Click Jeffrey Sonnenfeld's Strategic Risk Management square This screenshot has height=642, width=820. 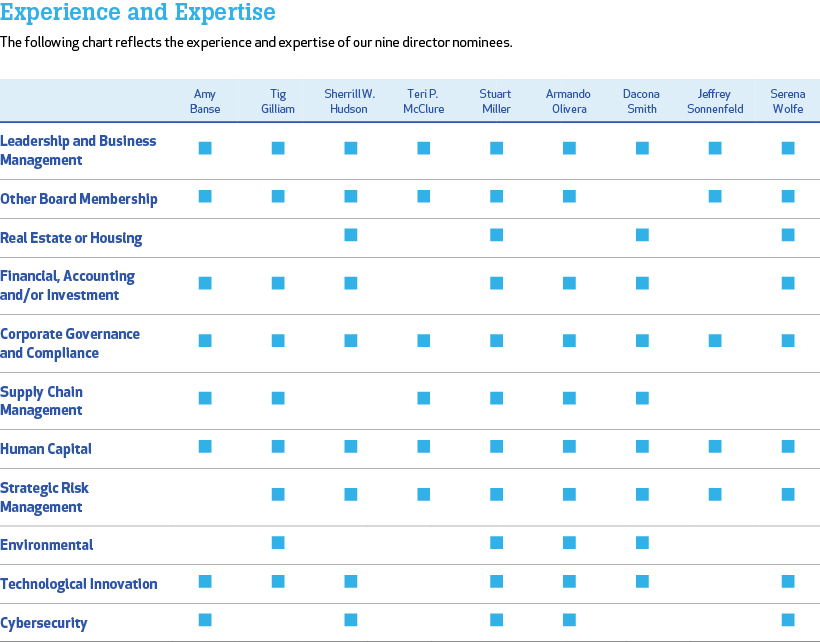[x=715, y=494]
